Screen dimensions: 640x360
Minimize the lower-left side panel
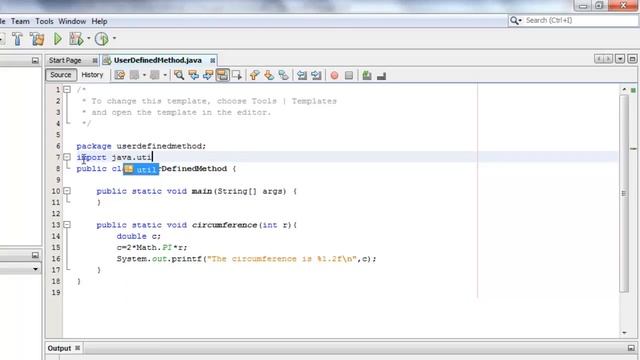pos(35,255)
